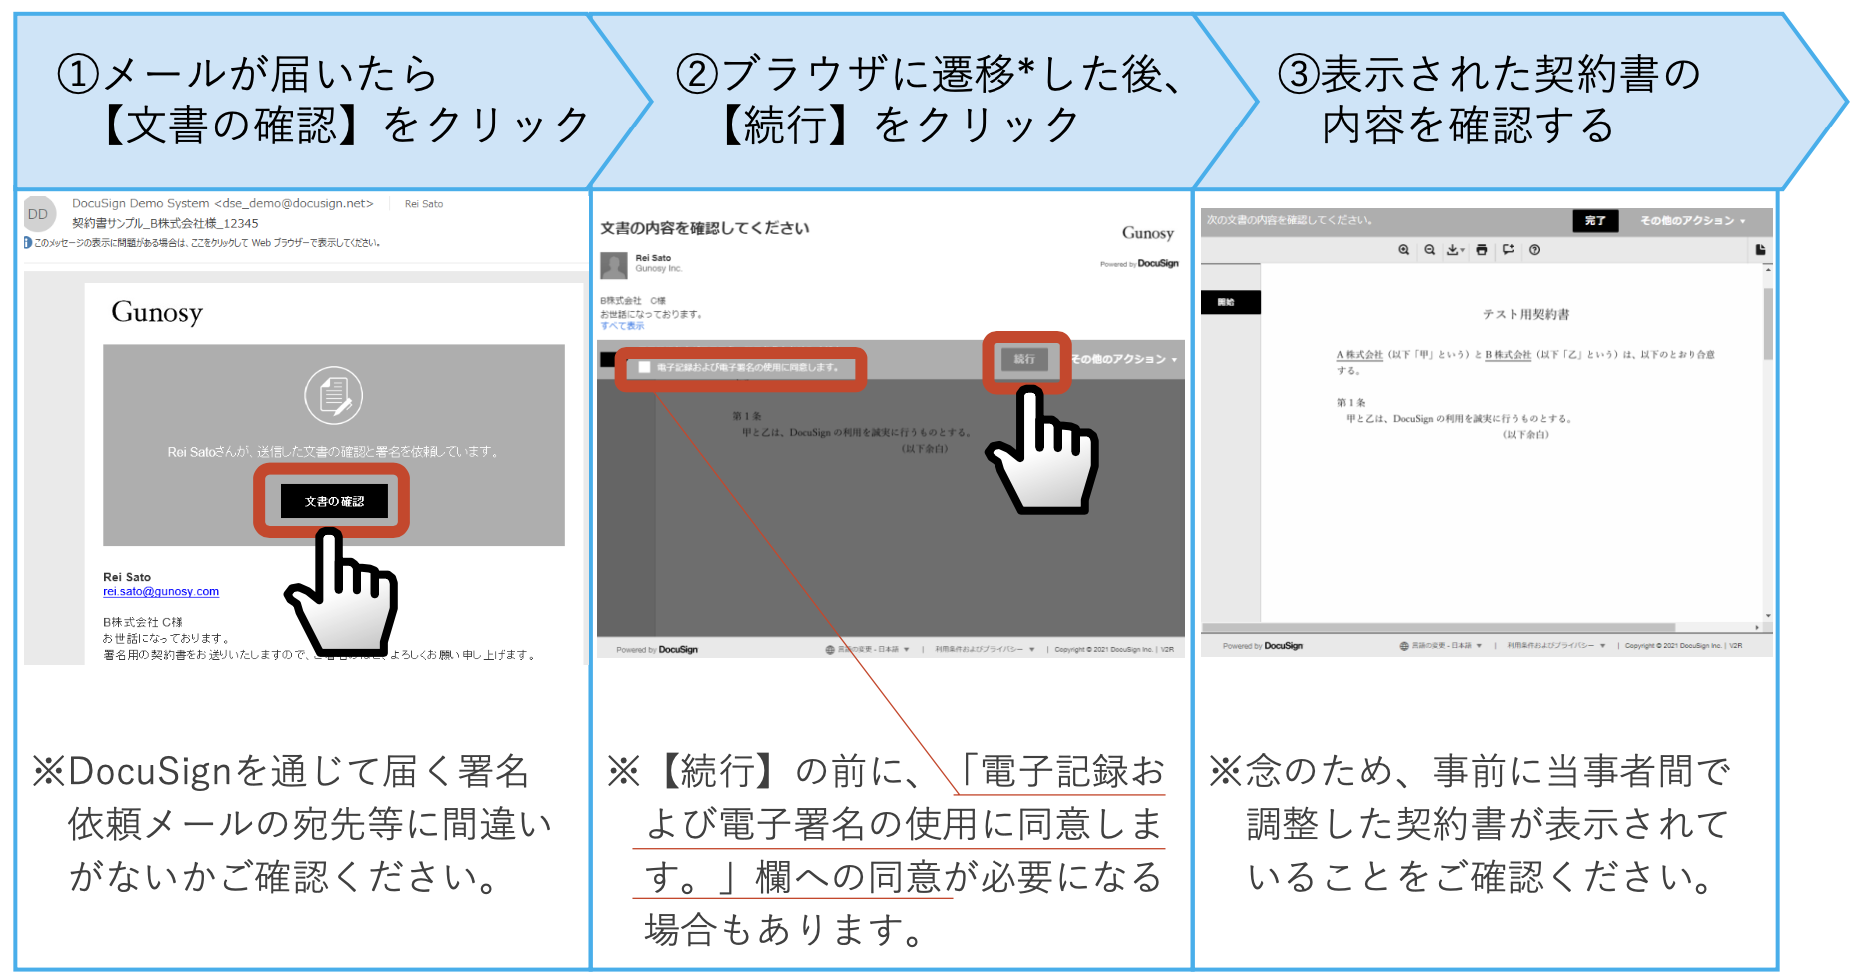Image resolution: width=1856 pixels, height=980 pixels.
Task: Click the black 開始 tab on the left
Action: tap(1231, 302)
